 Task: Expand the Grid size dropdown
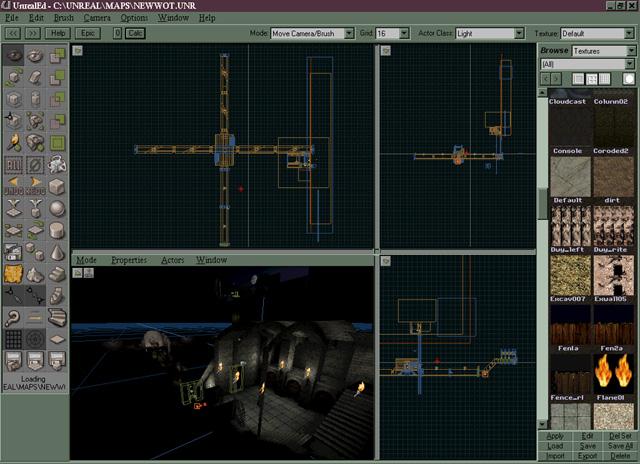point(403,33)
